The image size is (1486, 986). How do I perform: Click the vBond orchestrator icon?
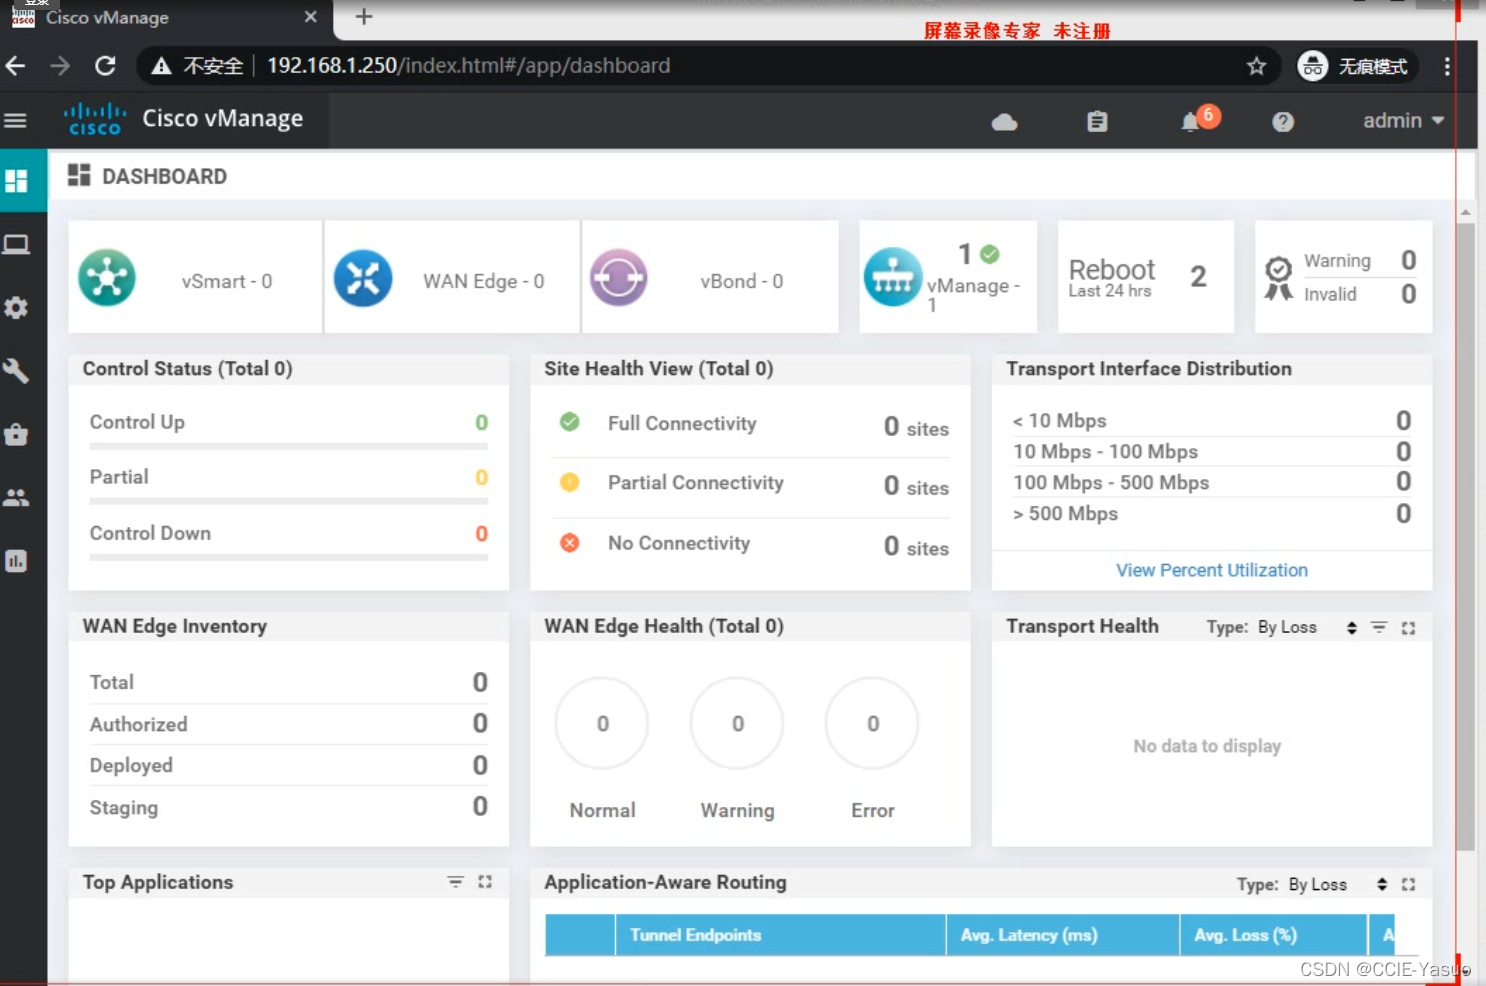[x=619, y=278]
